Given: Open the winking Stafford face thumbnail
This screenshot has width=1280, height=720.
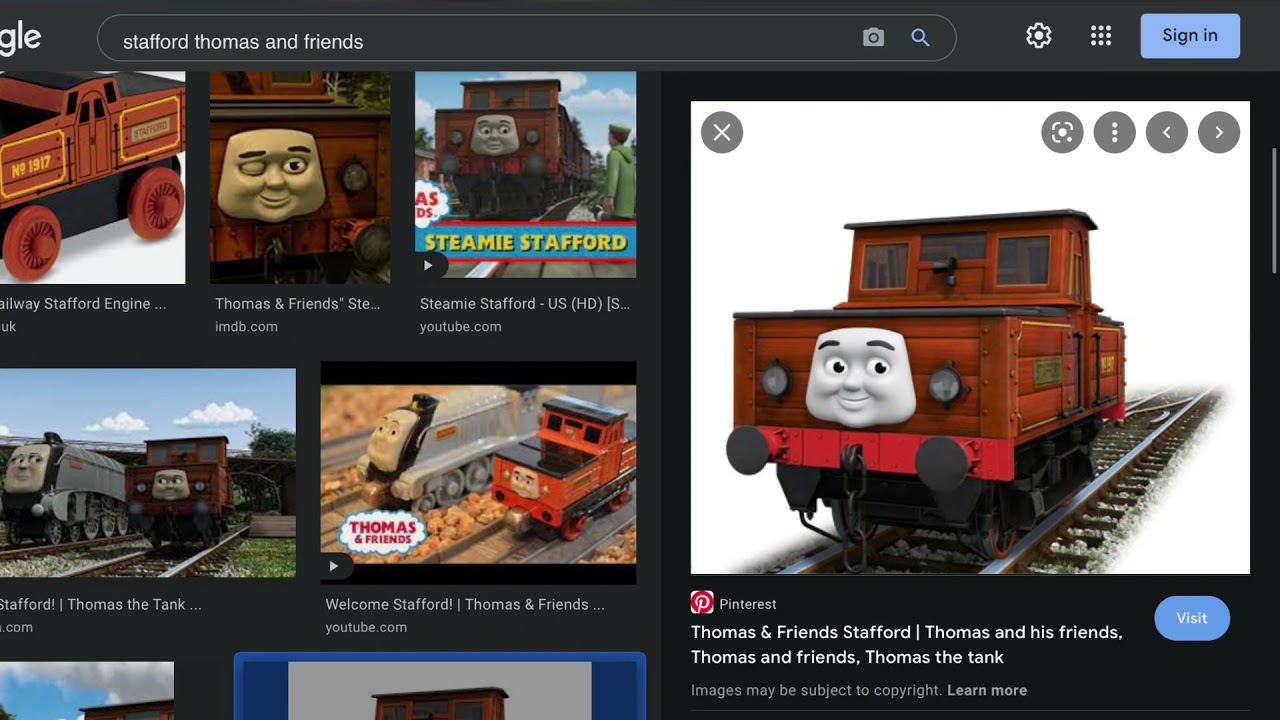Looking at the screenshot, I should click(x=300, y=178).
